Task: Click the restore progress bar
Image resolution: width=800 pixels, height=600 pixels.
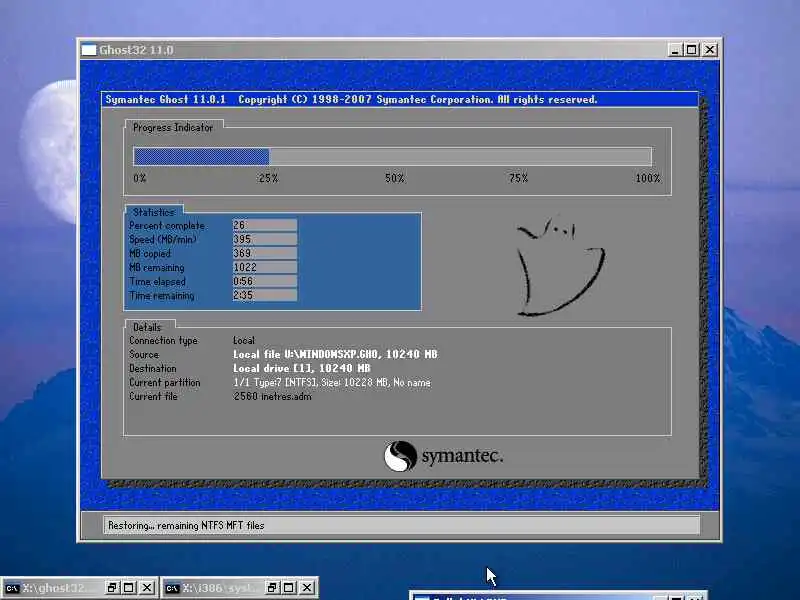Action: pyautogui.click(x=392, y=156)
